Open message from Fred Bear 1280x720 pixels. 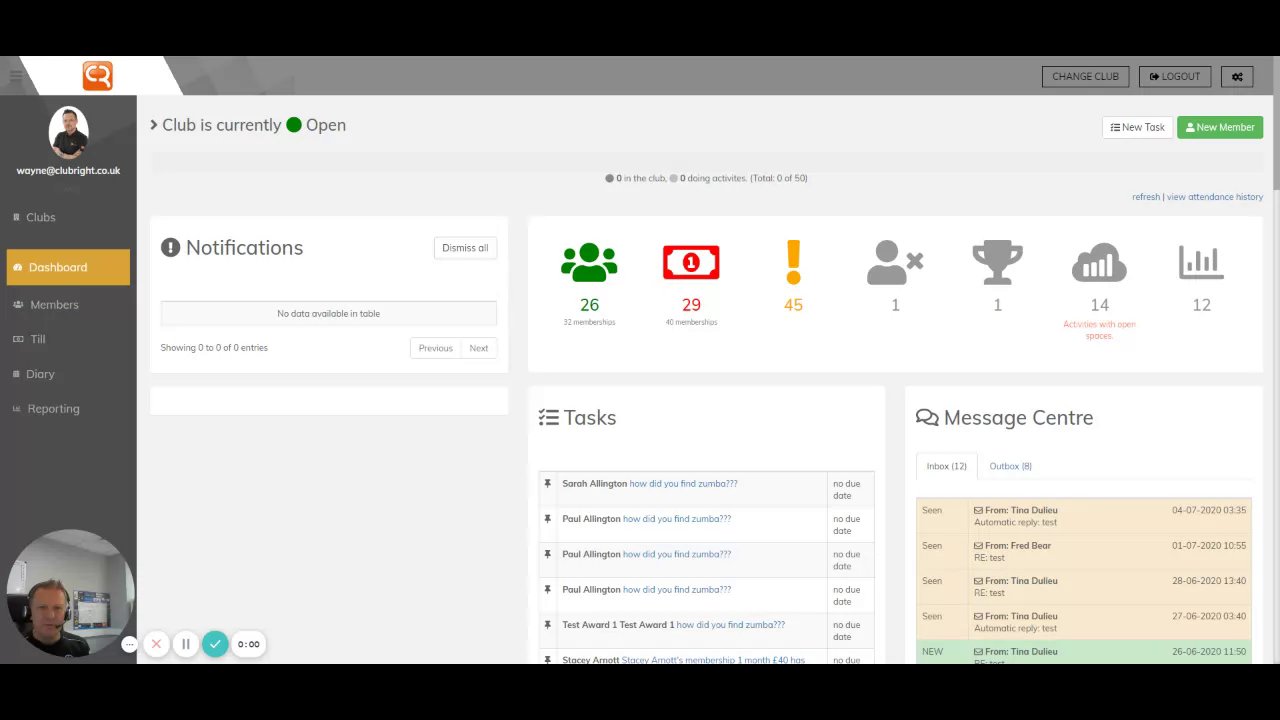(x=1084, y=551)
